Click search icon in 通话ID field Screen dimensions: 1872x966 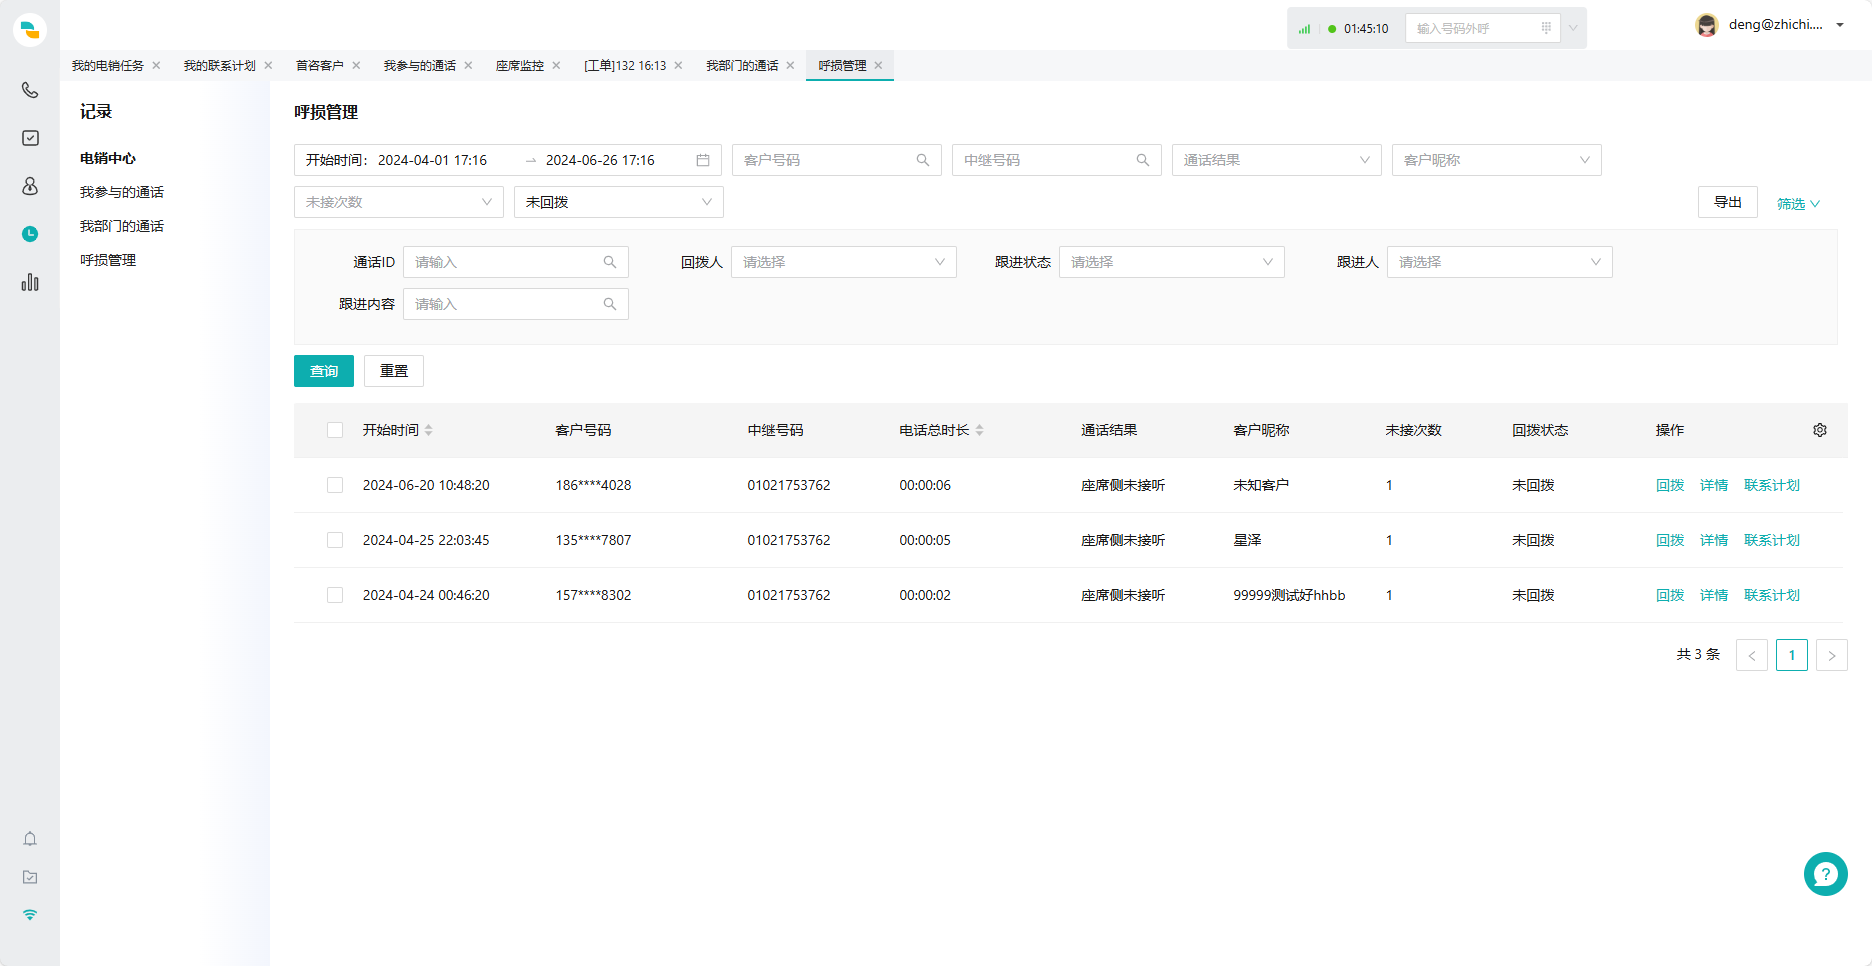tap(610, 262)
